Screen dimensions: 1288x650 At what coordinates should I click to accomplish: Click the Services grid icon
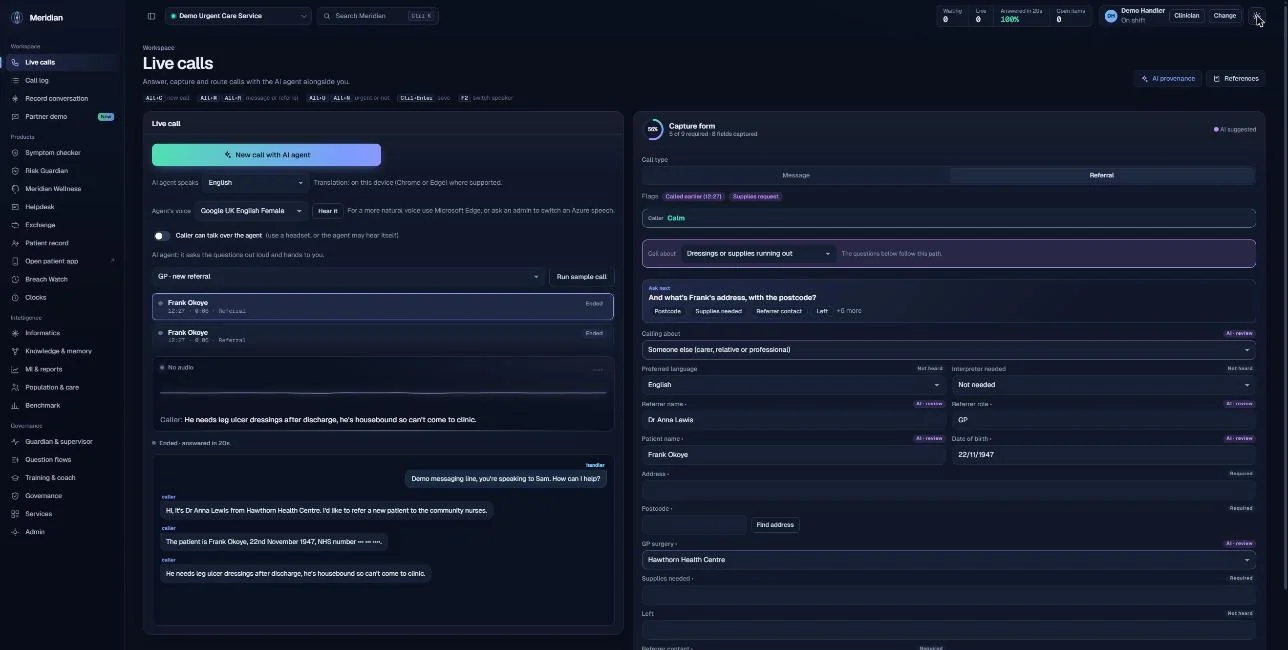click(x=16, y=513)
